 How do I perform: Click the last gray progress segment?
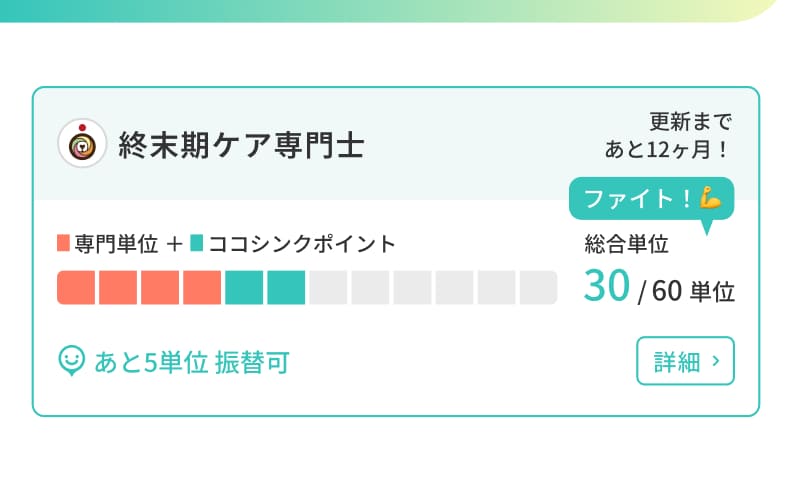coord(538,287)
